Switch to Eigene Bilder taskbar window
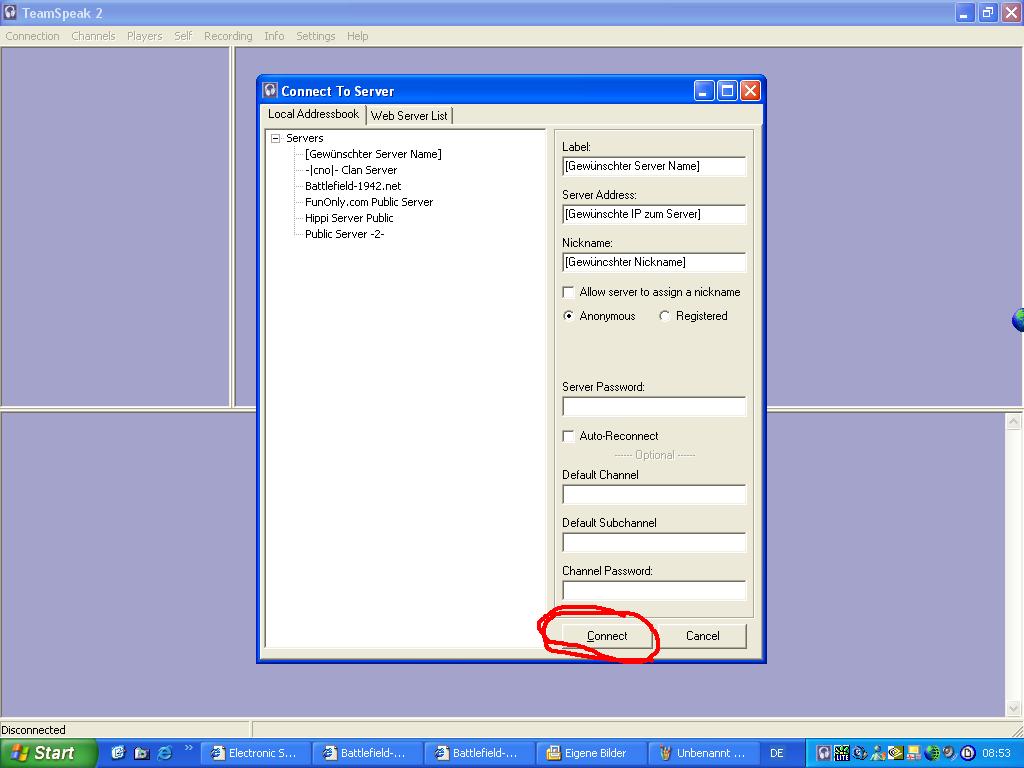The height and width of the screenshot is (768, 1024). (591, 753)
